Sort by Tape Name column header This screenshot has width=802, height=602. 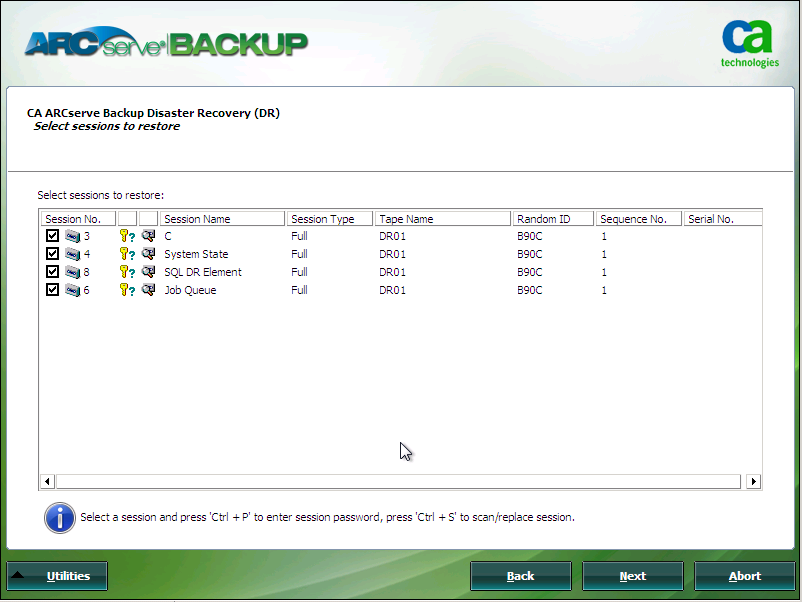443,219
